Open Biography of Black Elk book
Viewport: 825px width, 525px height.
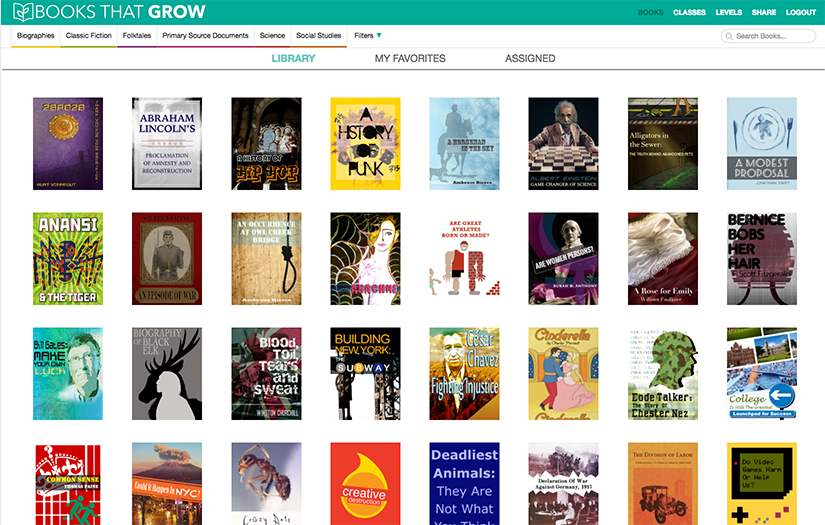click(x=167, y=374)
